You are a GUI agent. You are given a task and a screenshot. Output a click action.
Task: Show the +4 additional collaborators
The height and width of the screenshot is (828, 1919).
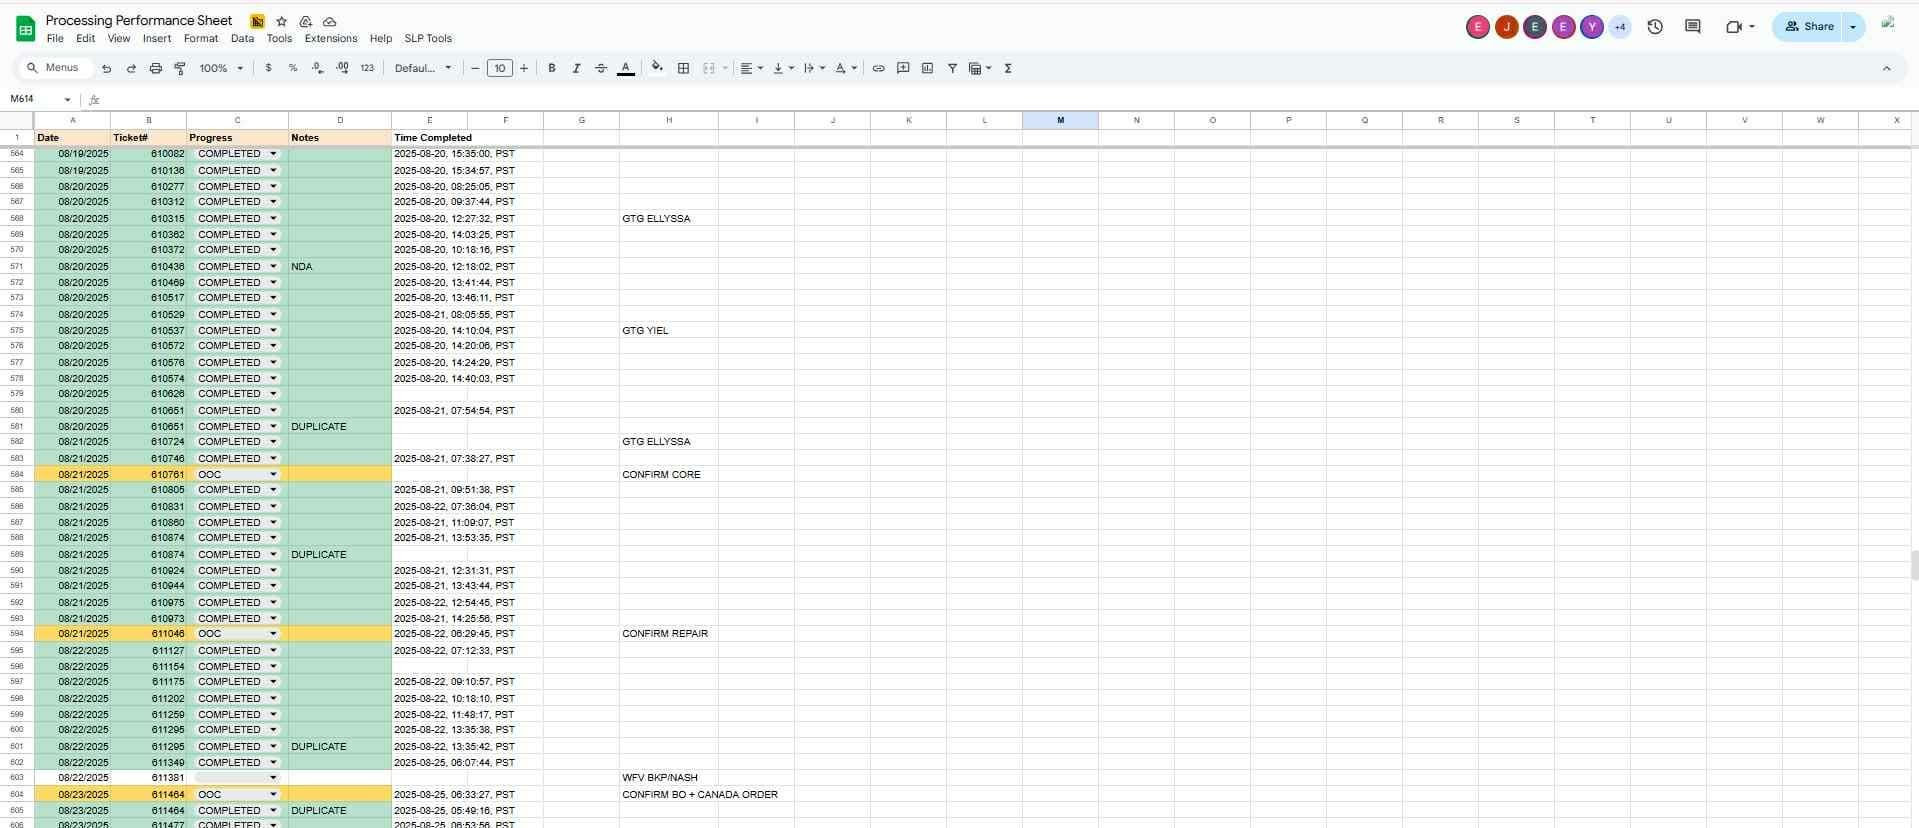tap(1620, 27)
